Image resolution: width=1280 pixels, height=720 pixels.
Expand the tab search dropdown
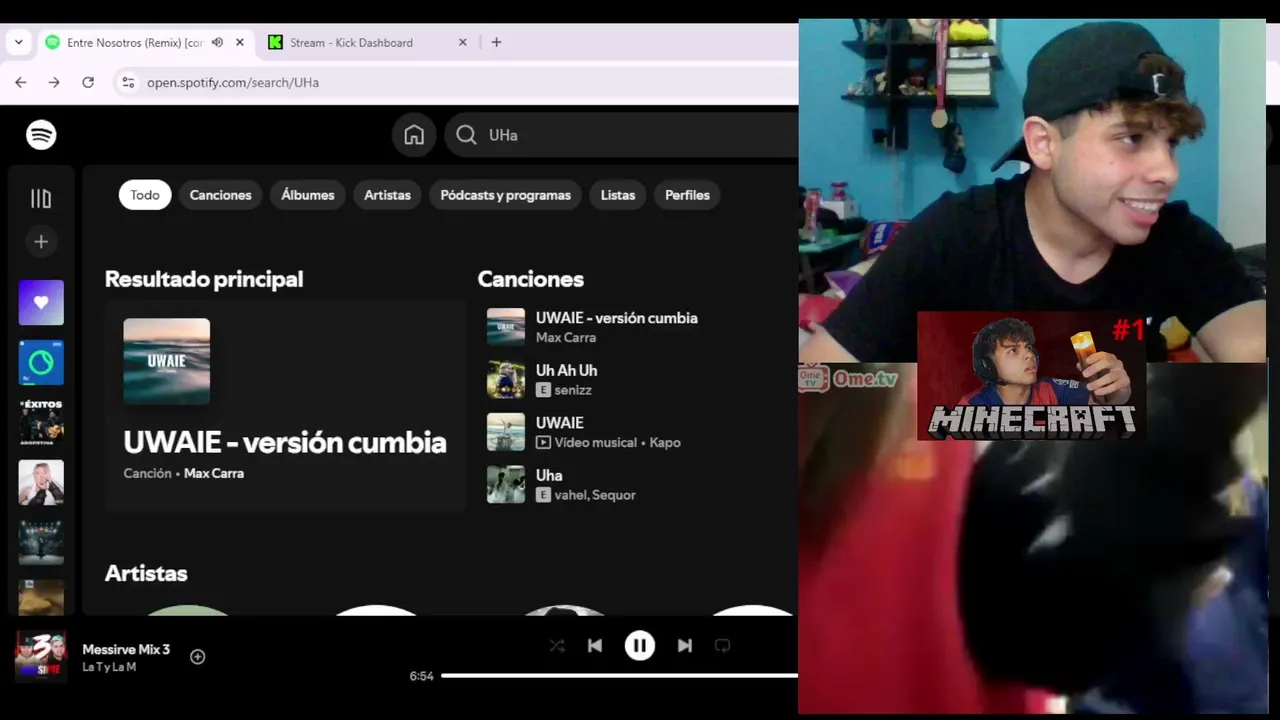[x=18, y=42]
